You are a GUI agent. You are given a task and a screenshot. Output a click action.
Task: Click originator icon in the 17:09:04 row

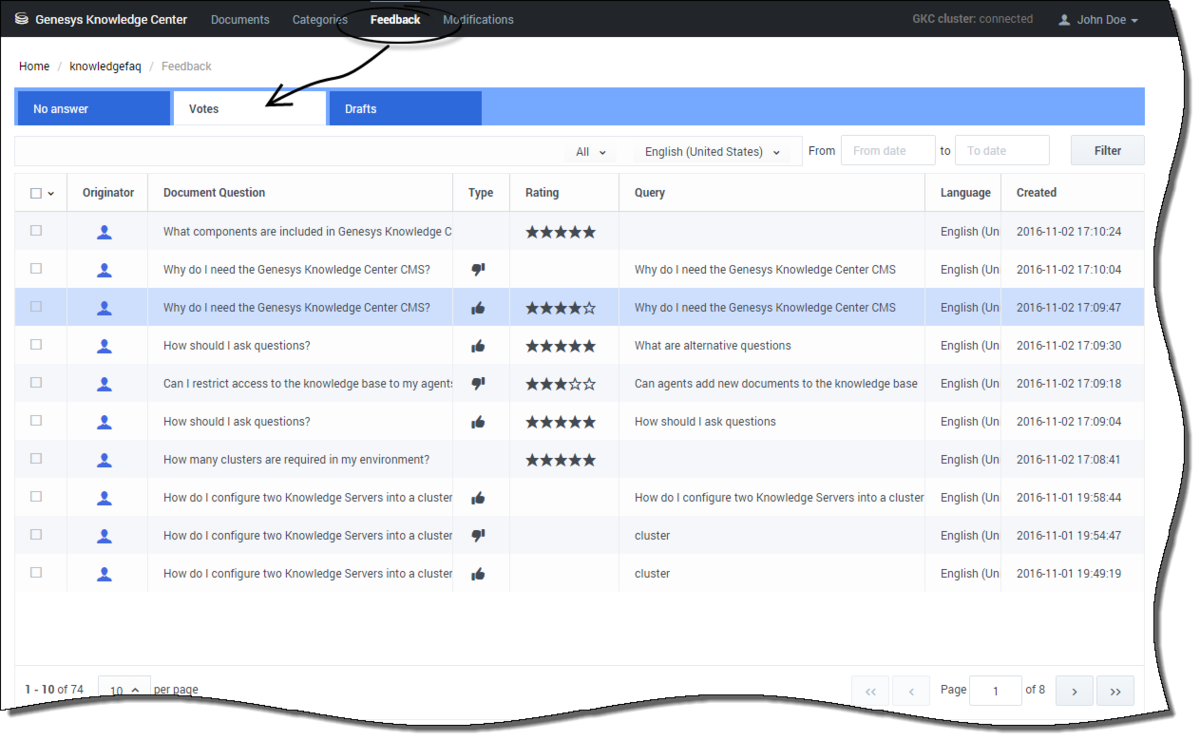104,422
